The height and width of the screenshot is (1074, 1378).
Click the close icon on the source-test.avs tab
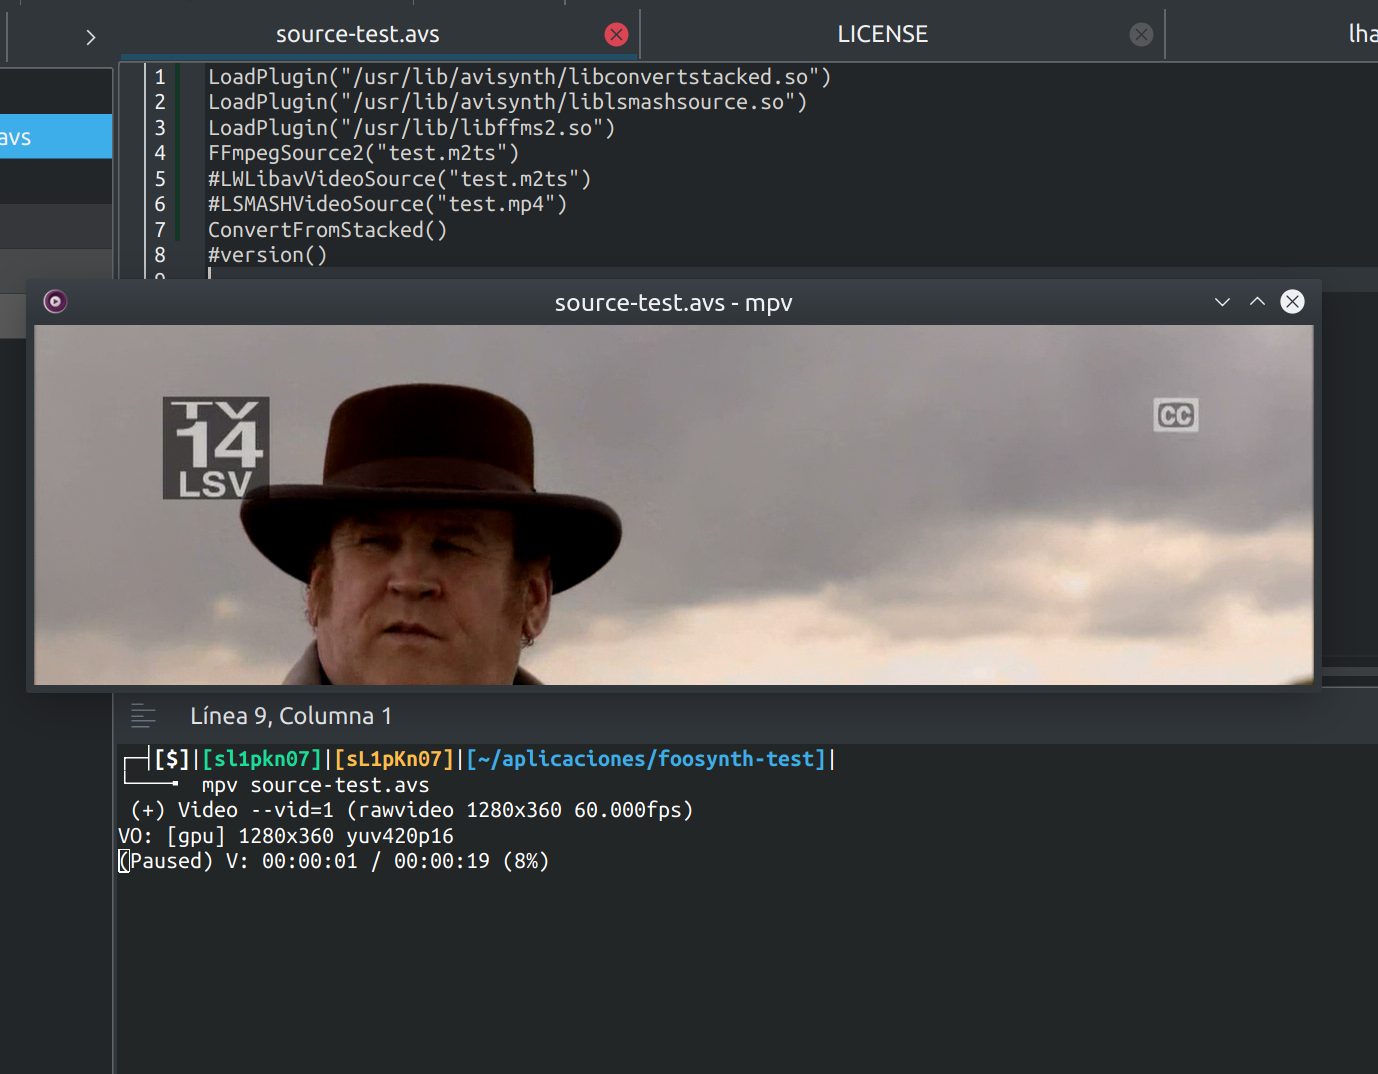[x=617, y=34]
